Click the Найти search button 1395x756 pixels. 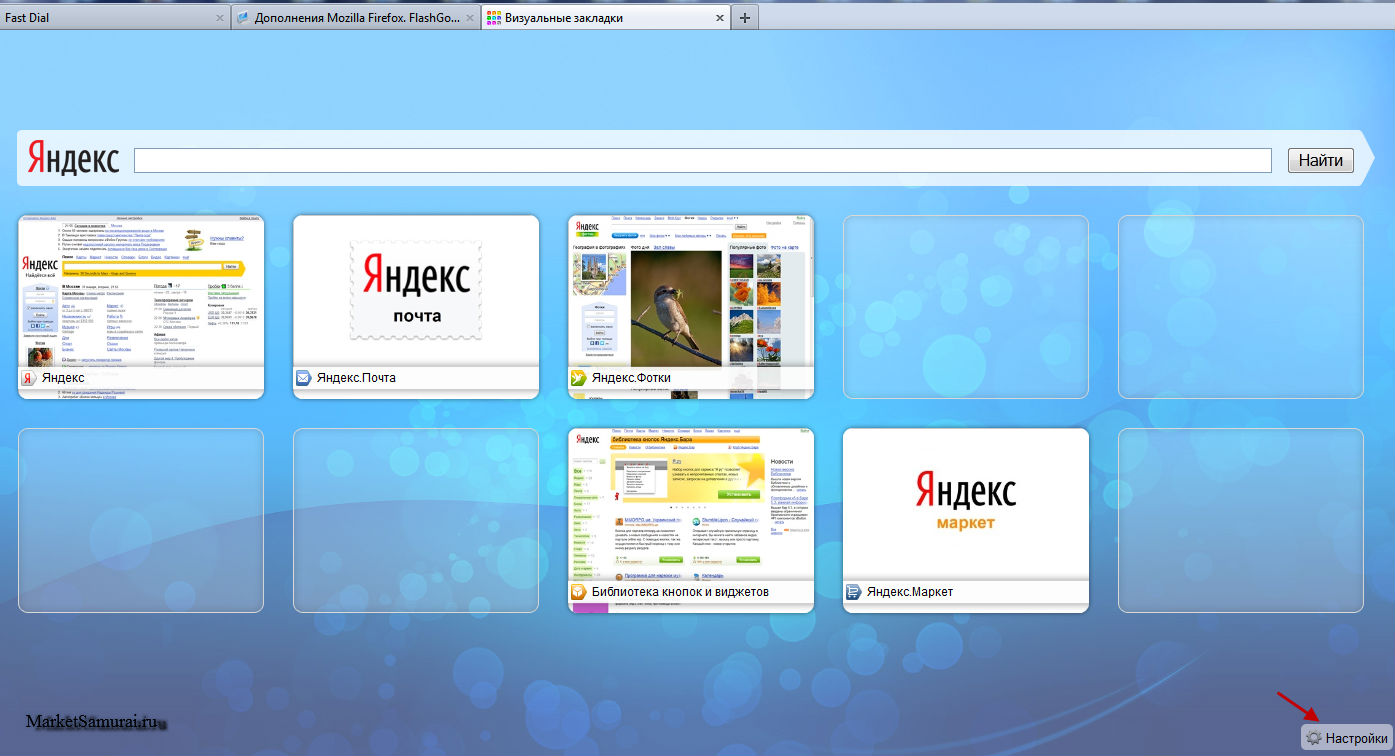(1320, 160)
